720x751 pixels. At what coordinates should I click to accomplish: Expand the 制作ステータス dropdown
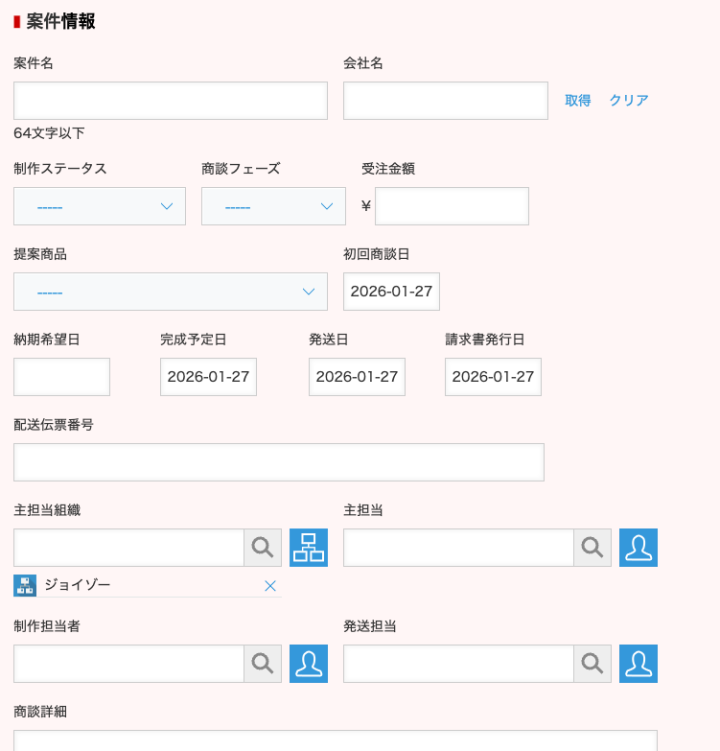100,206
